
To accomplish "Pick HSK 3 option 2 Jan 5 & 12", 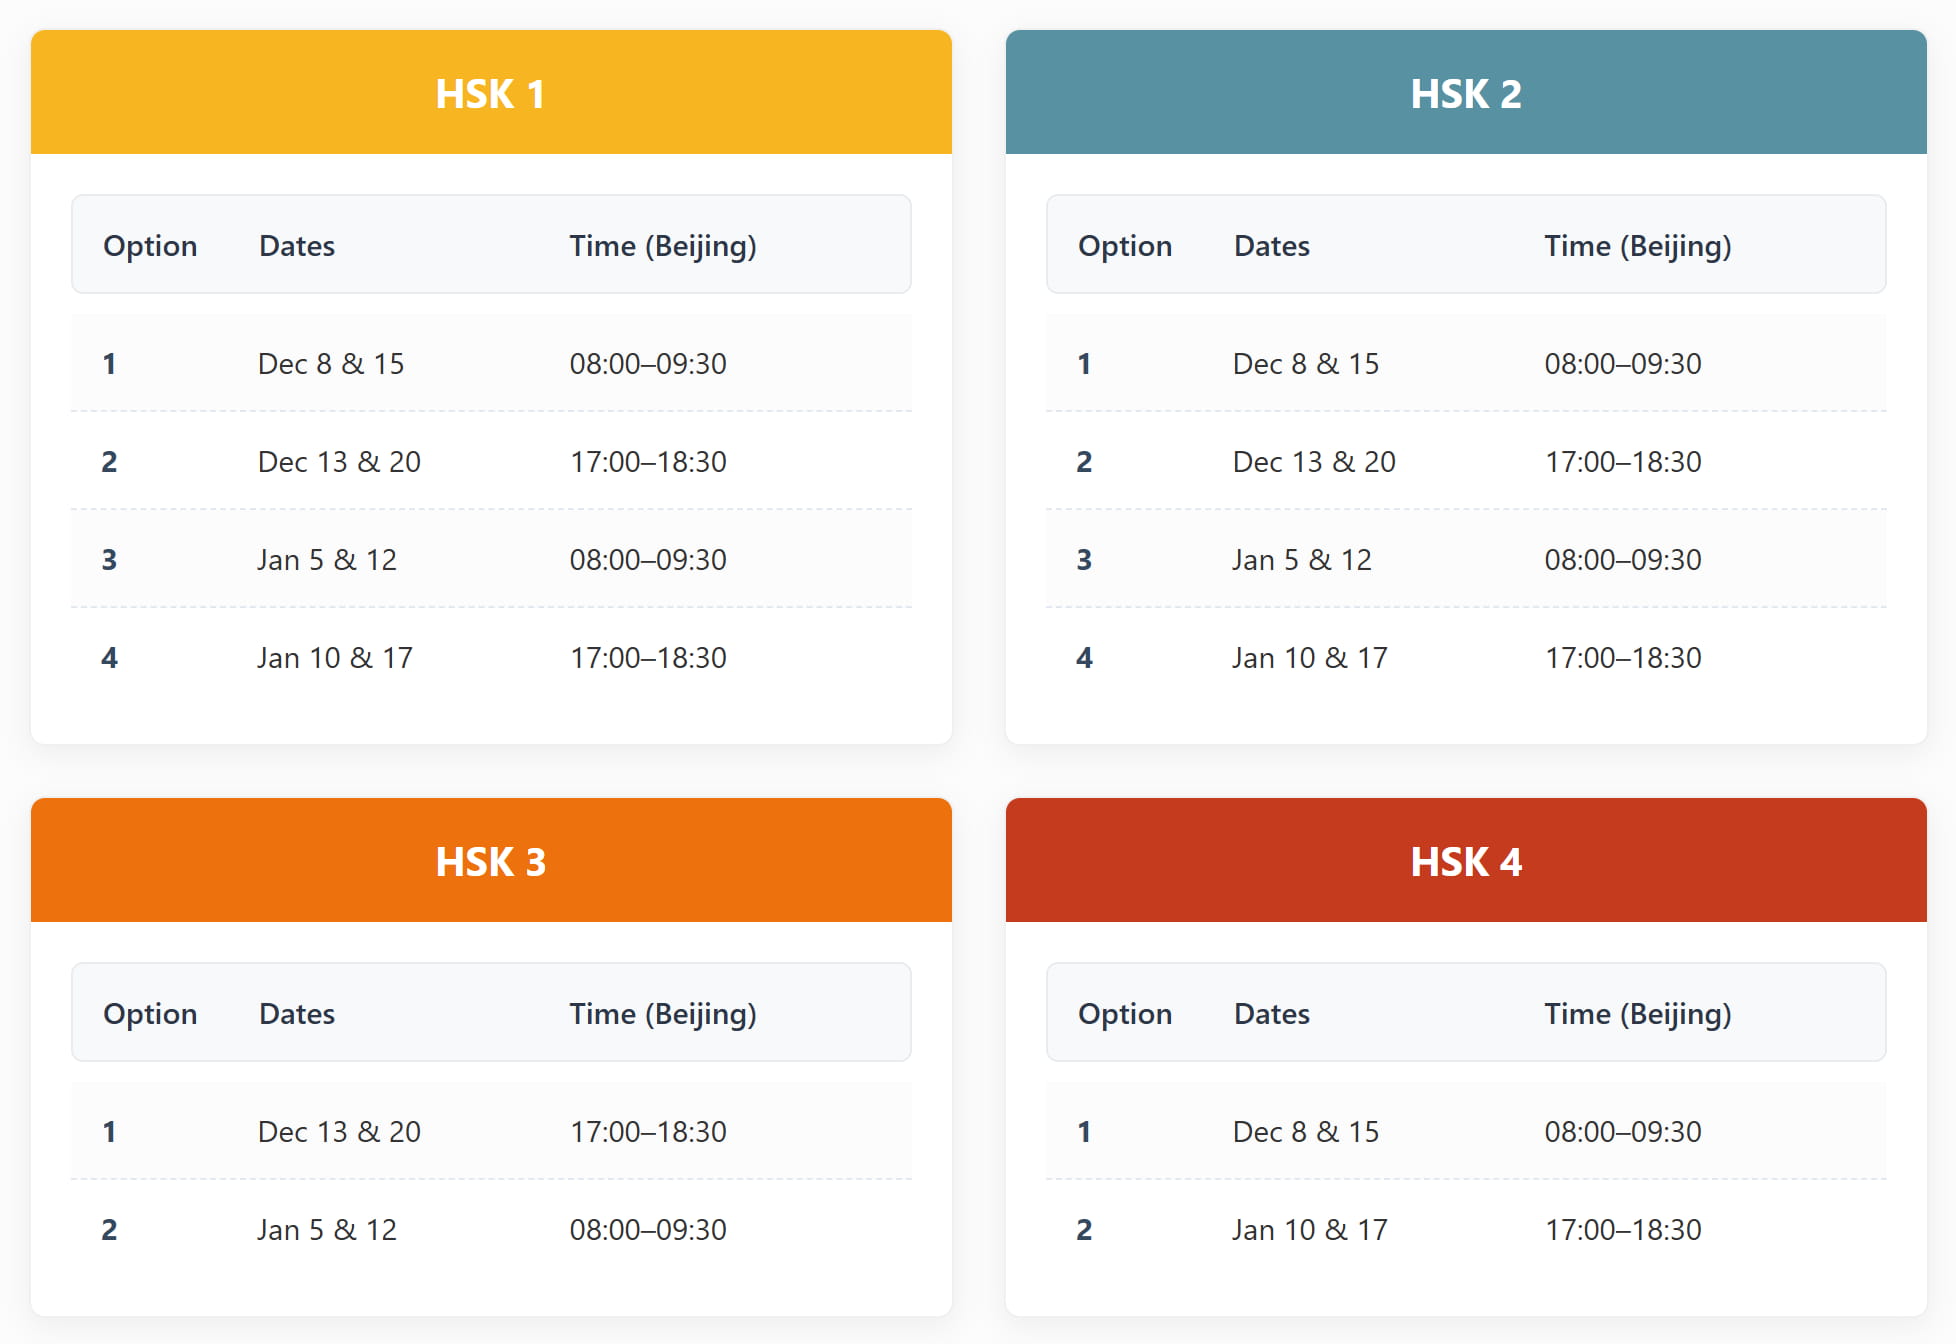I will (327, 1229).
